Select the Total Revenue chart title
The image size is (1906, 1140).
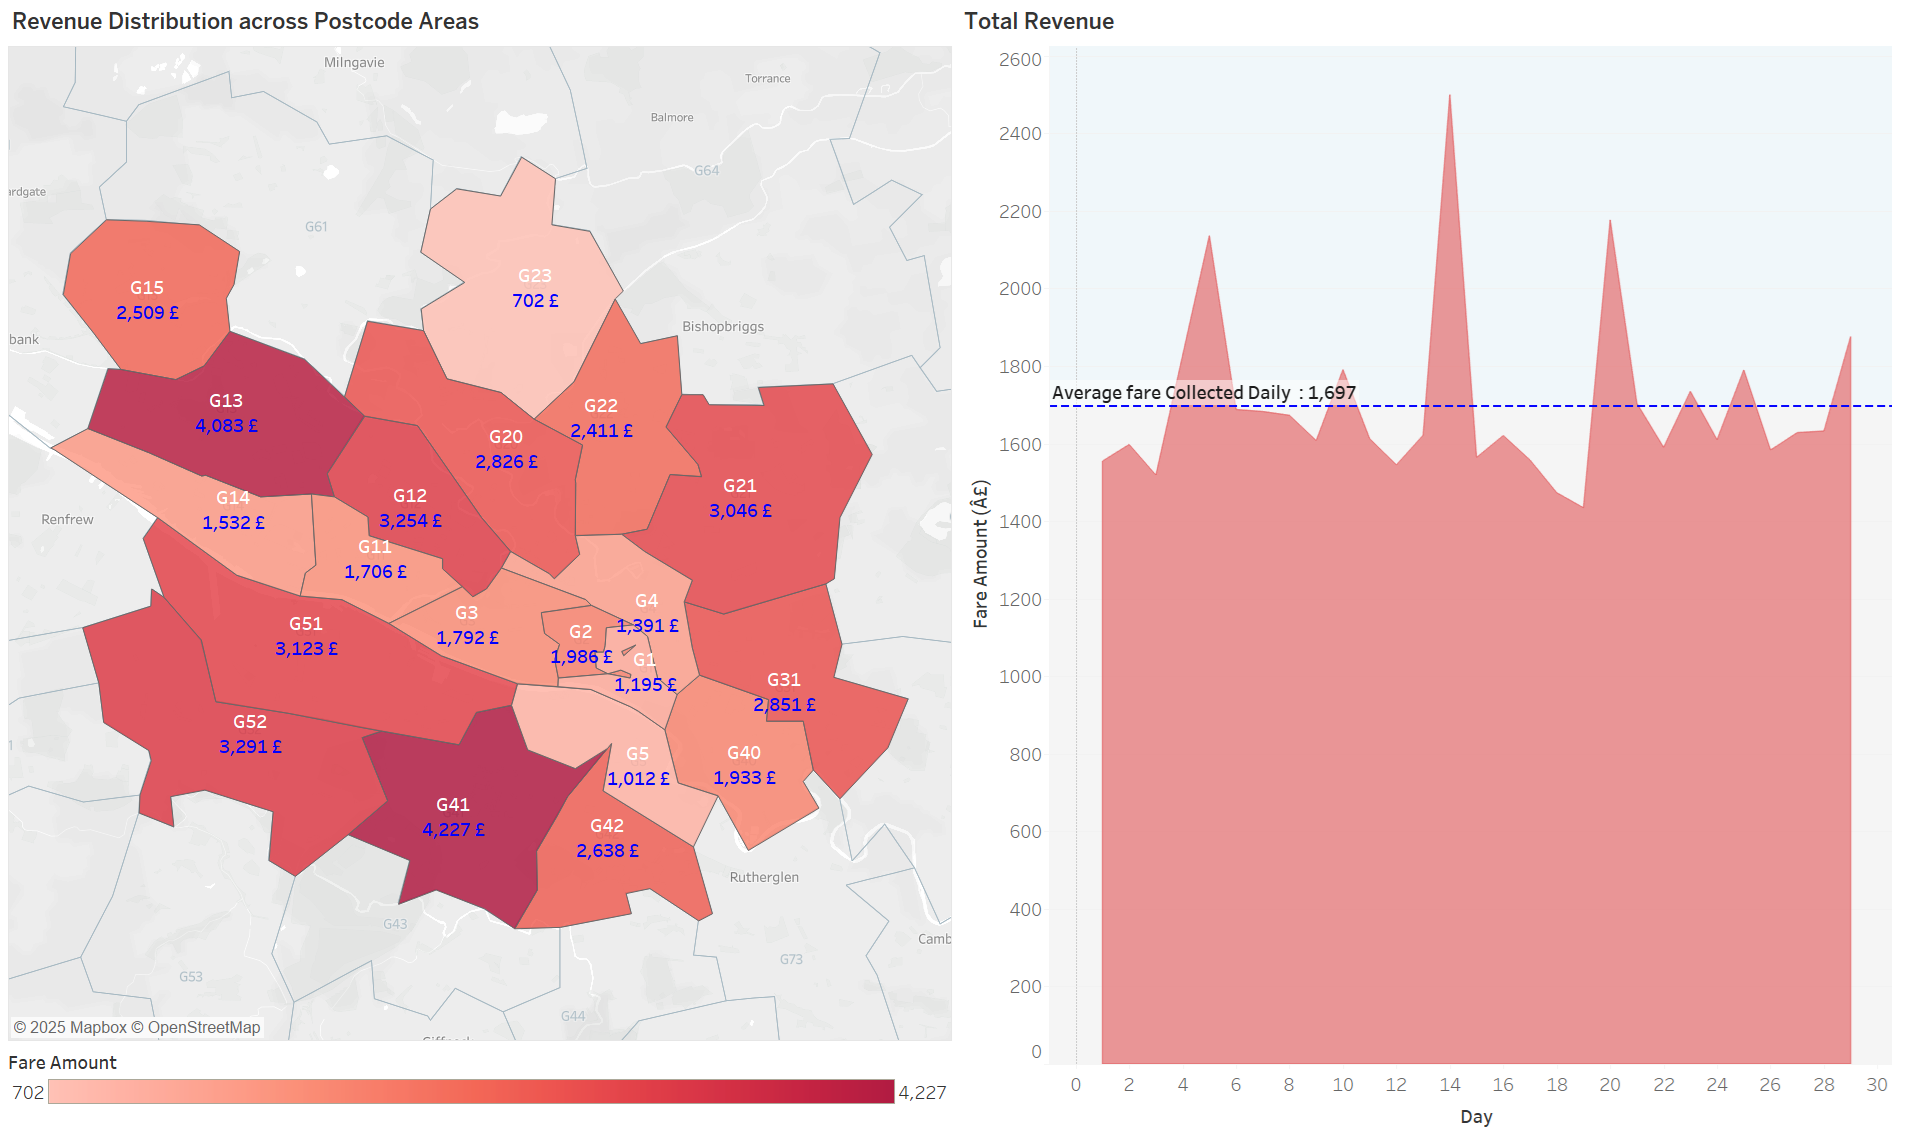(1038, 21)
